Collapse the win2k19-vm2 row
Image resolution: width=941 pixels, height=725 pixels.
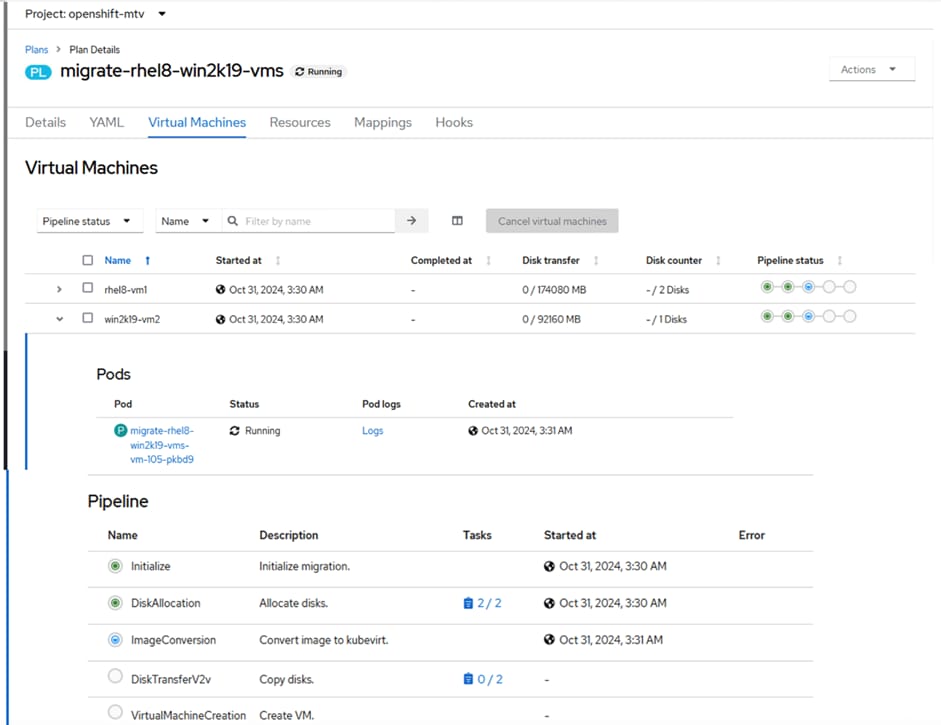pyautogui.click(x=59, y=319)
